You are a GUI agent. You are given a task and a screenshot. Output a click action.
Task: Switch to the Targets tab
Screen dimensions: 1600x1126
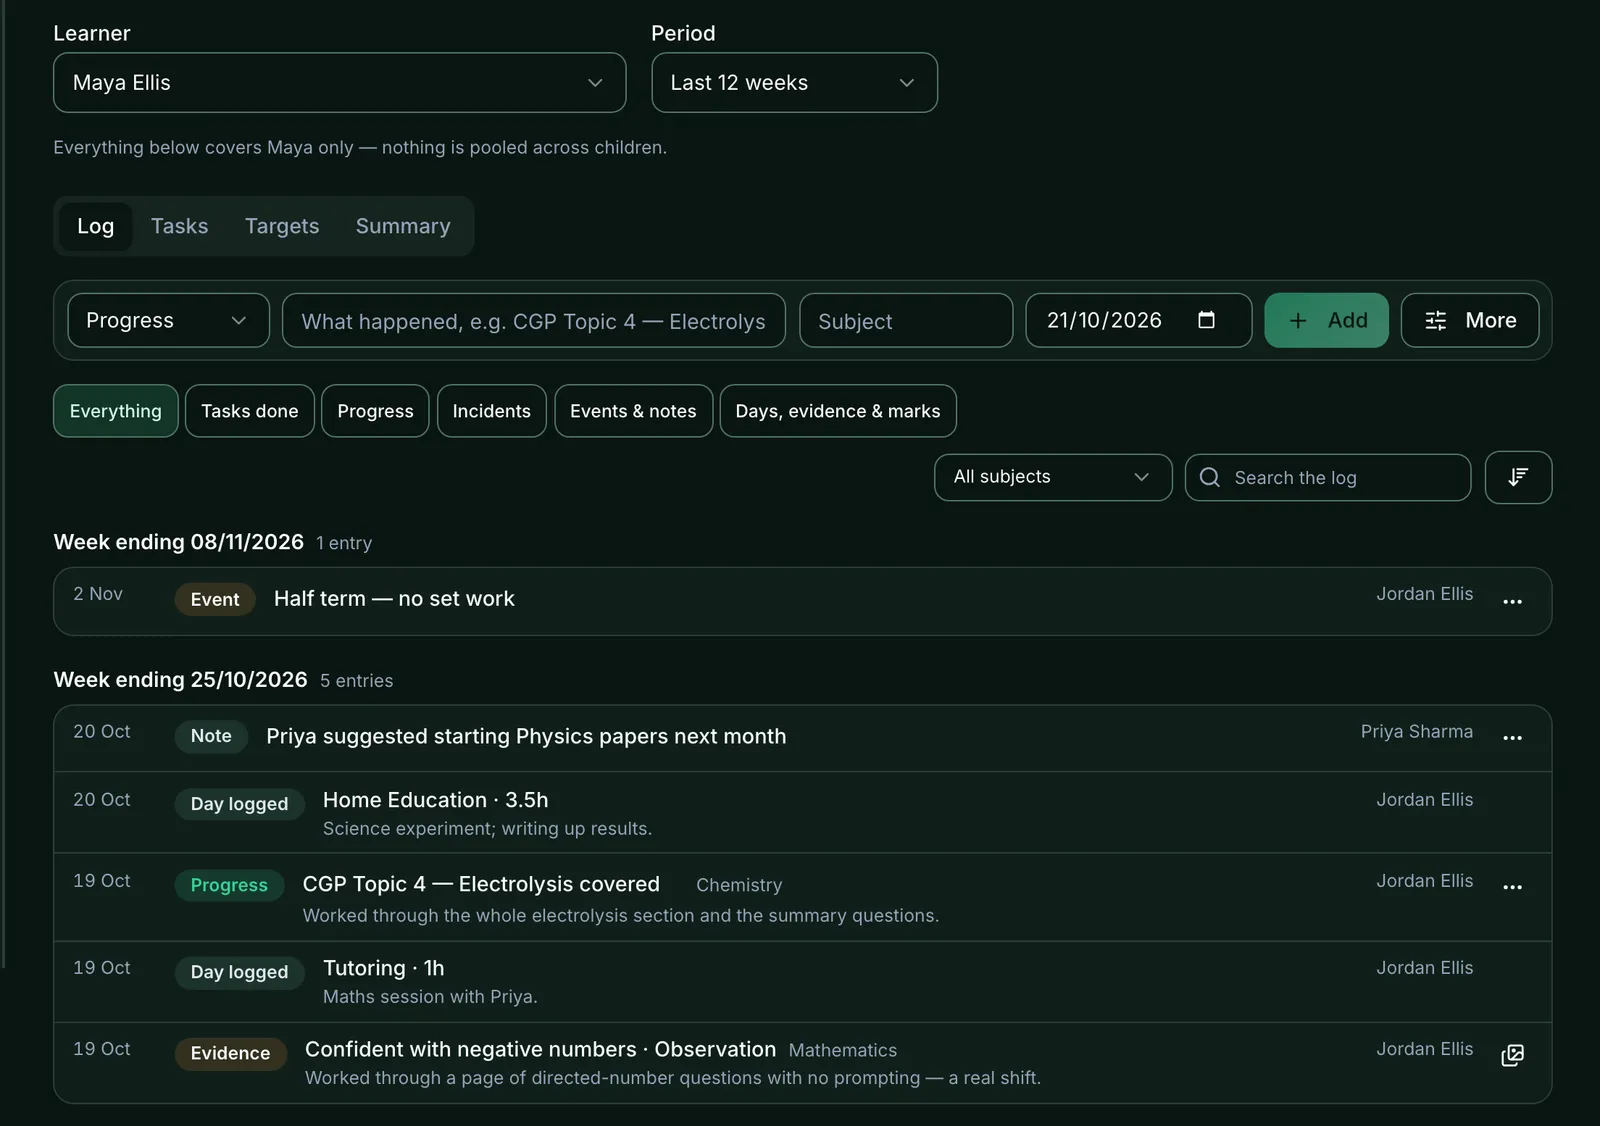(282, 226)
